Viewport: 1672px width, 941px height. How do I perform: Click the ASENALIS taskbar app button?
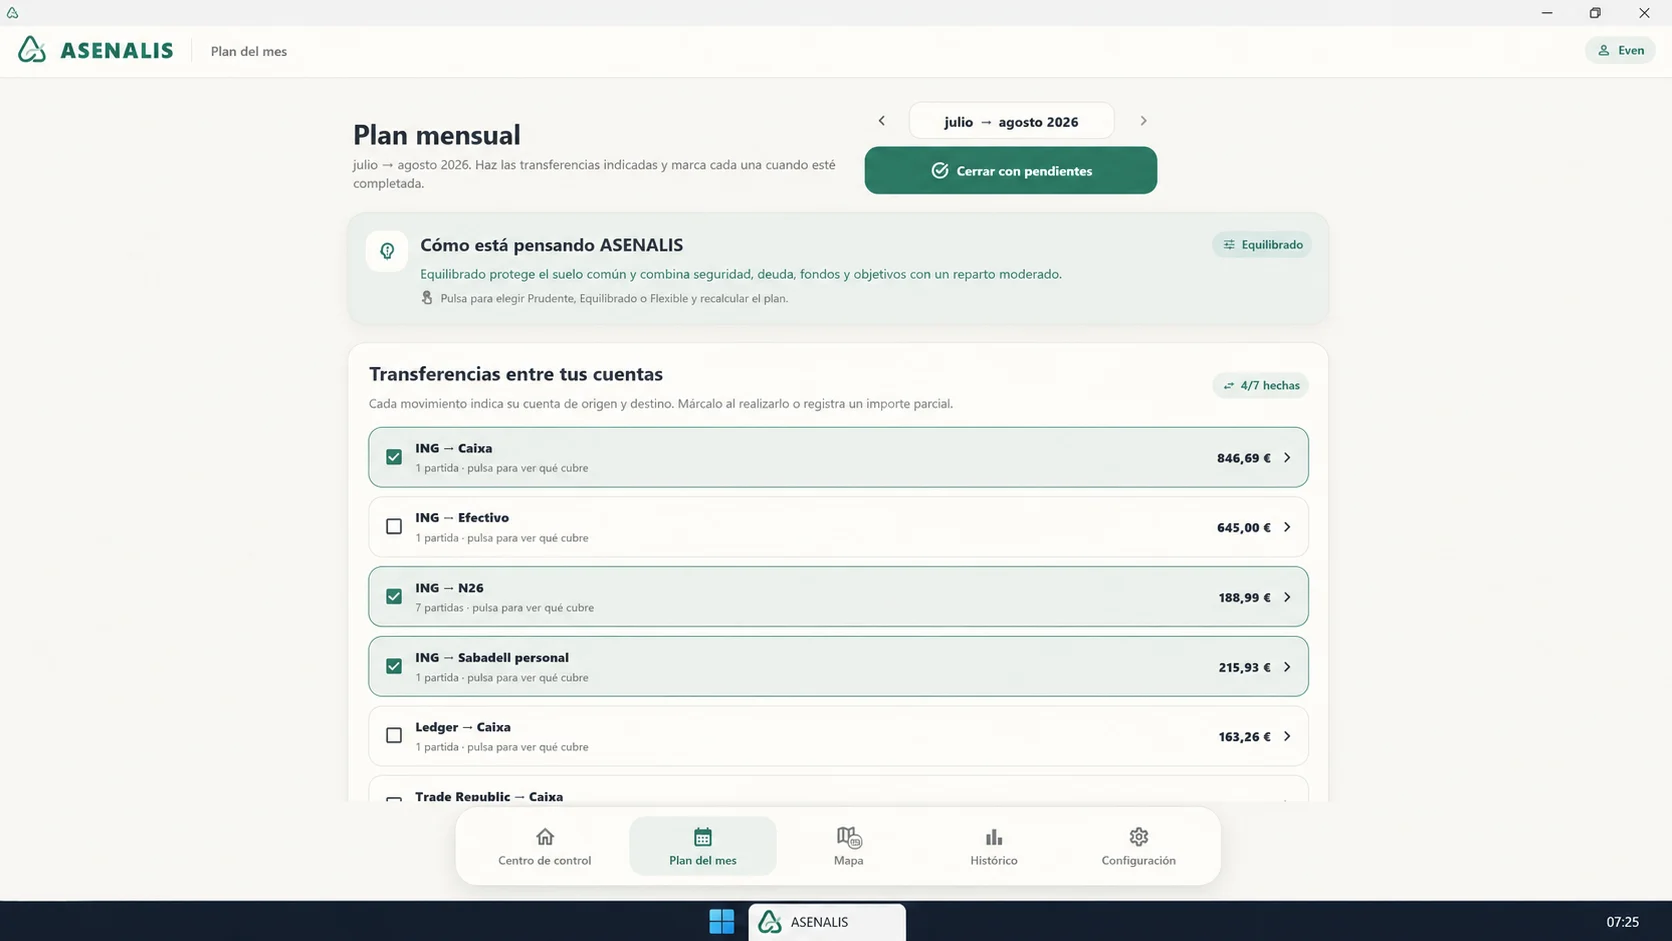[827, 922]
